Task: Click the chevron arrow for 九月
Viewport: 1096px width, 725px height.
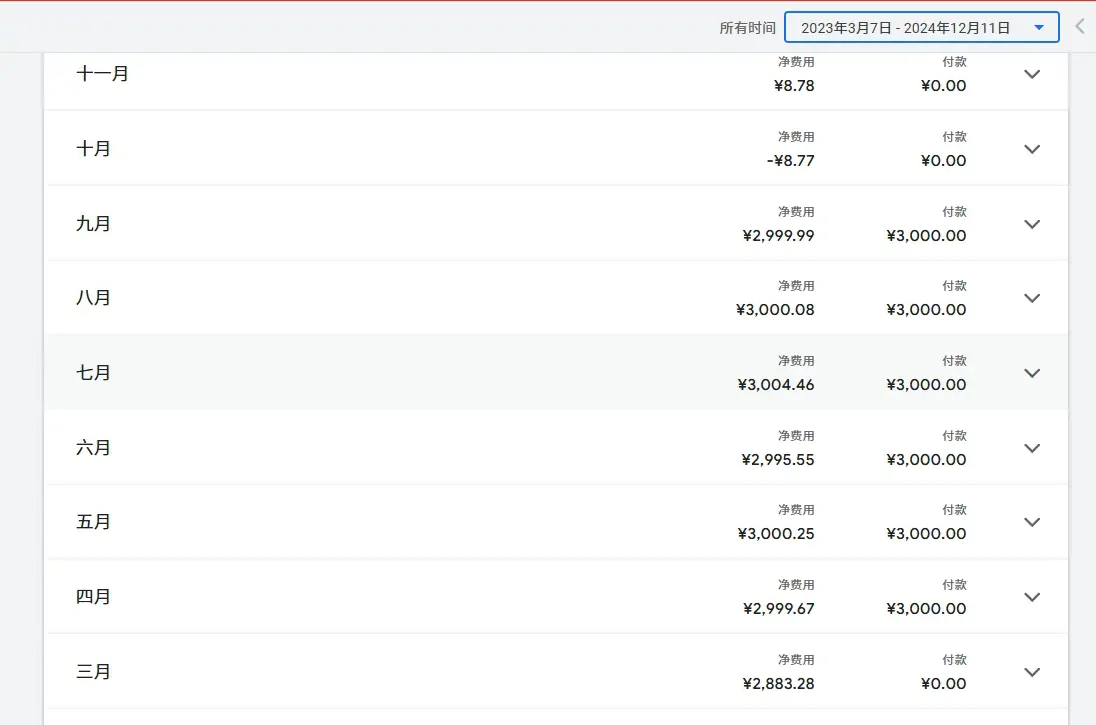Action: (x=1032, y=224)
